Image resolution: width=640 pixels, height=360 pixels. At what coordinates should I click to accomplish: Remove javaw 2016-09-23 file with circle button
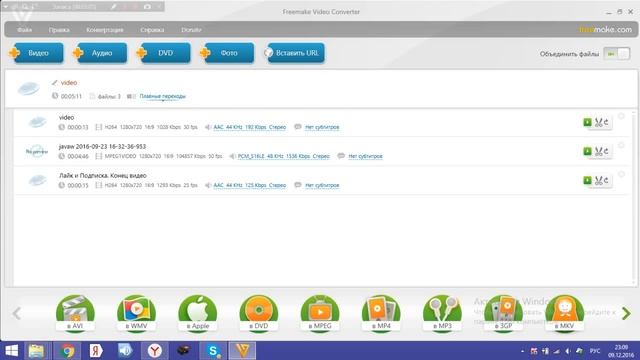pos(621,145)
